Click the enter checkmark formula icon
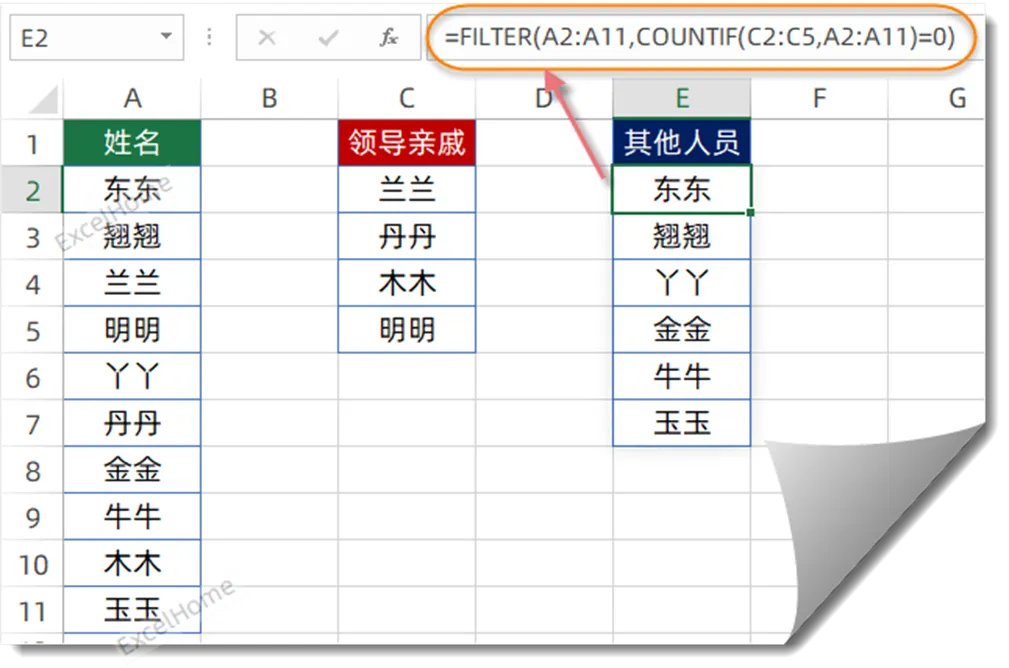The image size is (1009, 668). (328, 38)
